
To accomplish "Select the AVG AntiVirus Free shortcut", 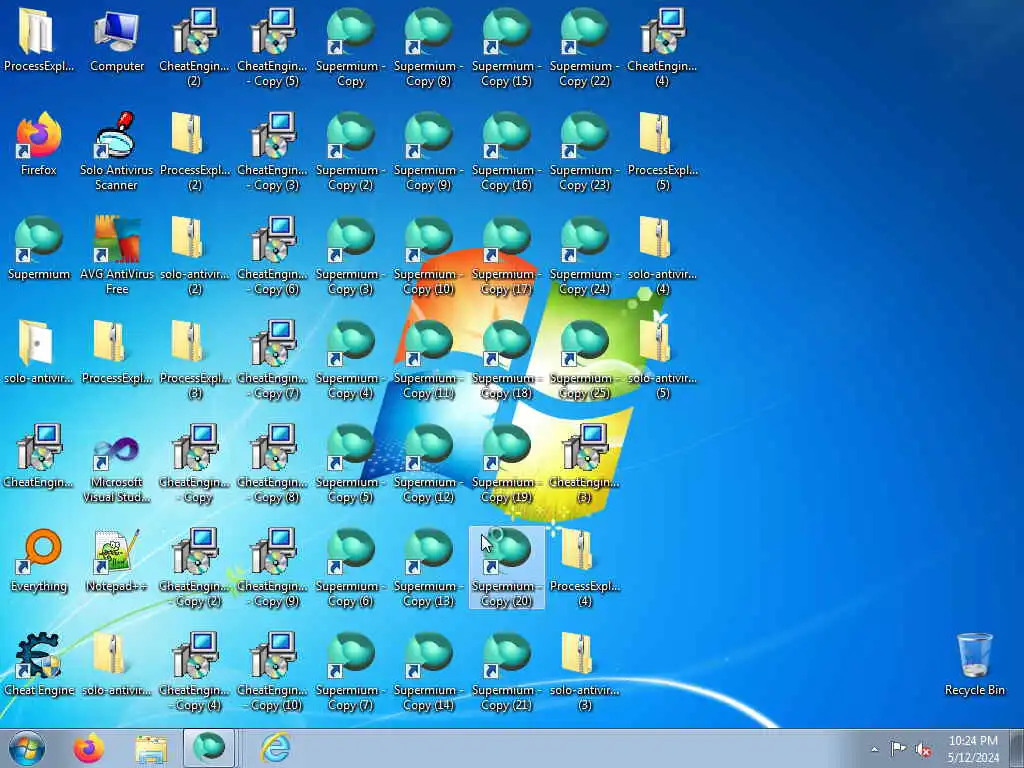I will click(x=117, y=255).
